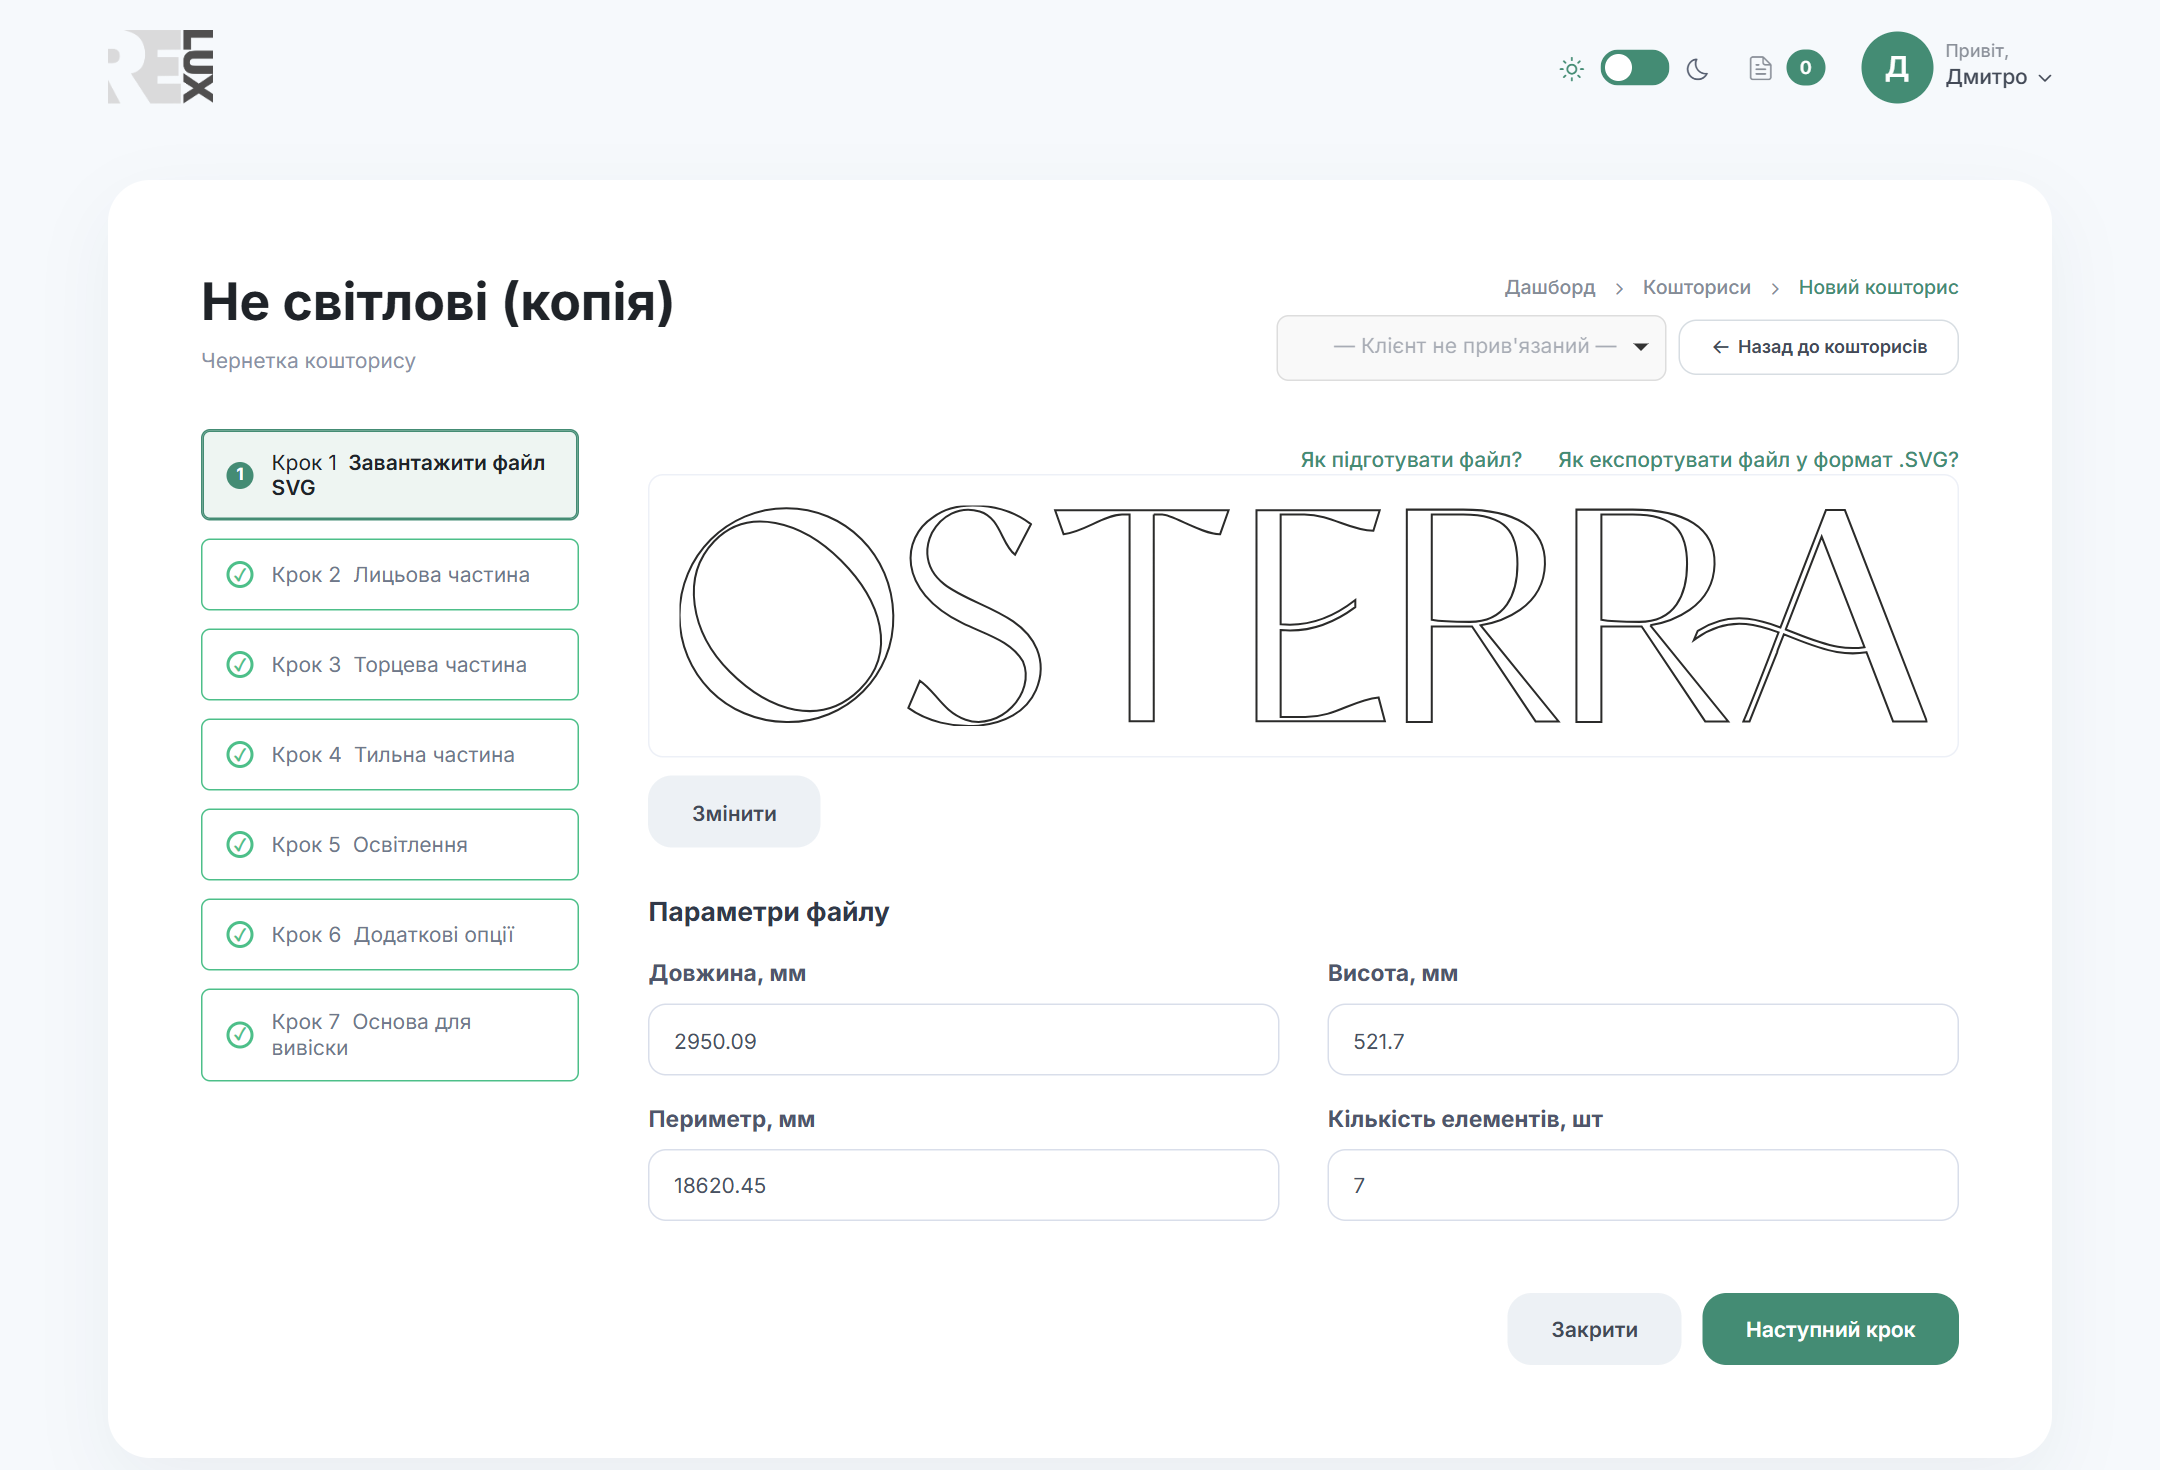Viewport: 2160px width, 1470px height.
Task: Open Як підготувати файл? link
Action: point(1411,460)
